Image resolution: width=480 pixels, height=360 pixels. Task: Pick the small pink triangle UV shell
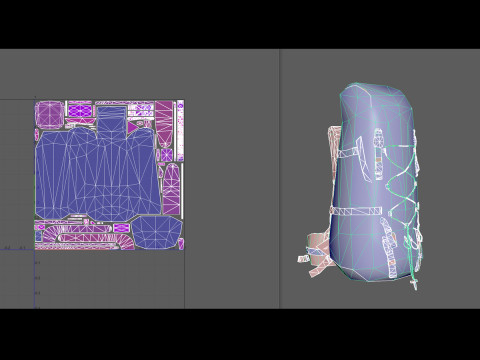(132, 127)
